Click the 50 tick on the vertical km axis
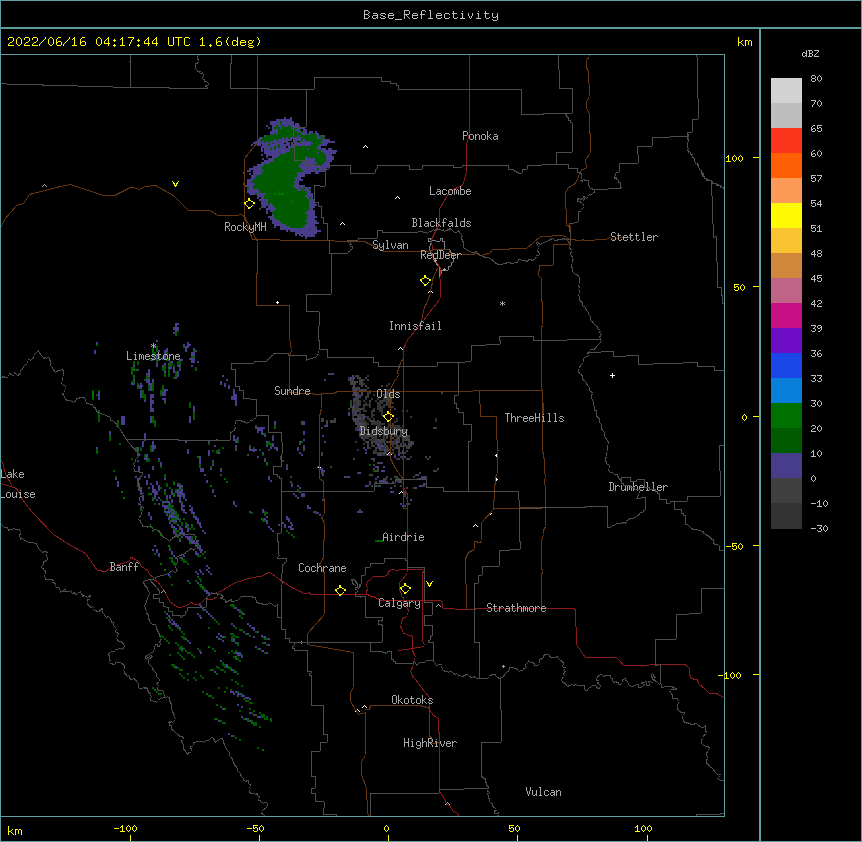The height and width of the screenshot is (842, 862). pyautogui.click(x=739, y=287)
